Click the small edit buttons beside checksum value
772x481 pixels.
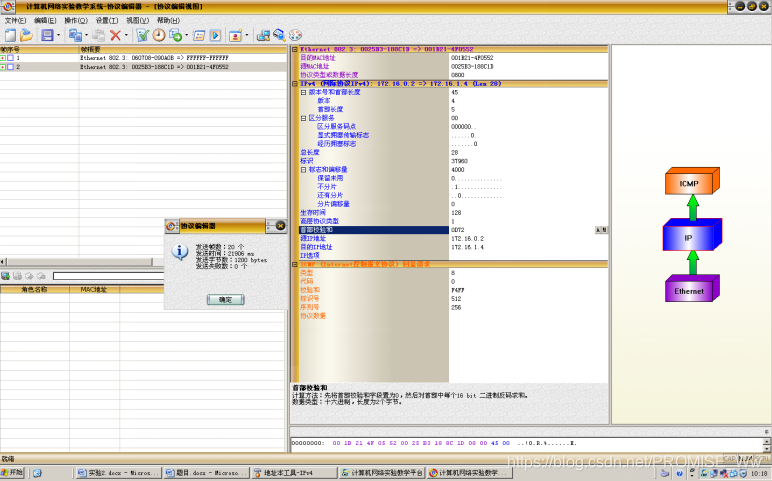tap(601, 230)
